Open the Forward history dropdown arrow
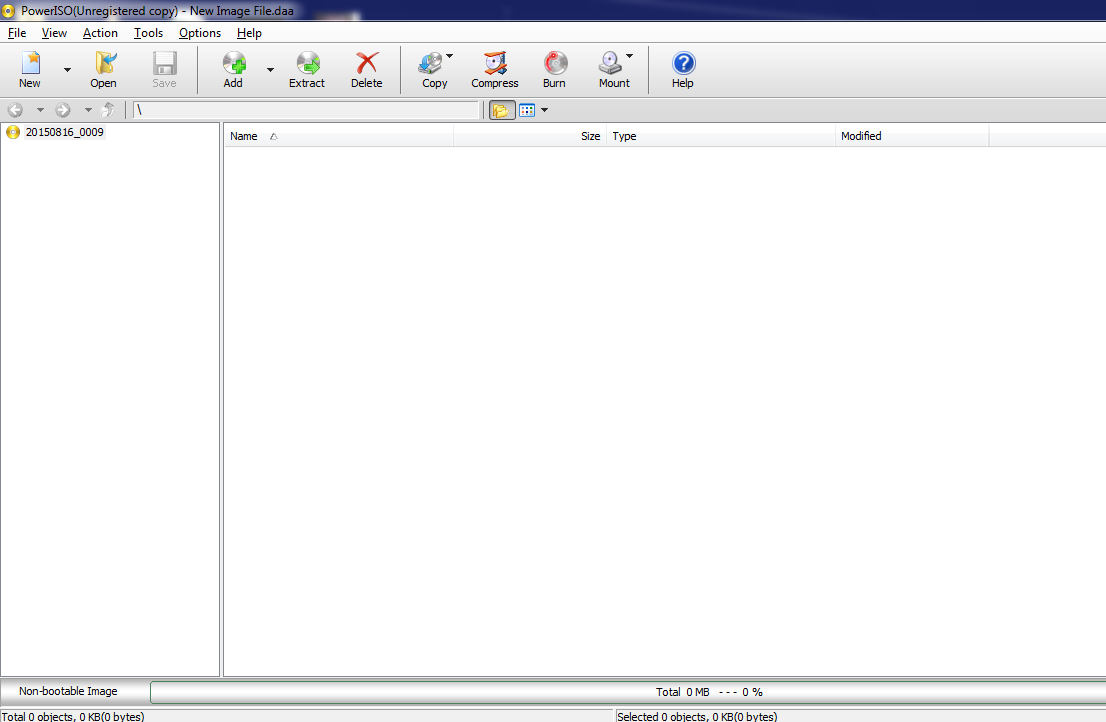 pos(88,110)
